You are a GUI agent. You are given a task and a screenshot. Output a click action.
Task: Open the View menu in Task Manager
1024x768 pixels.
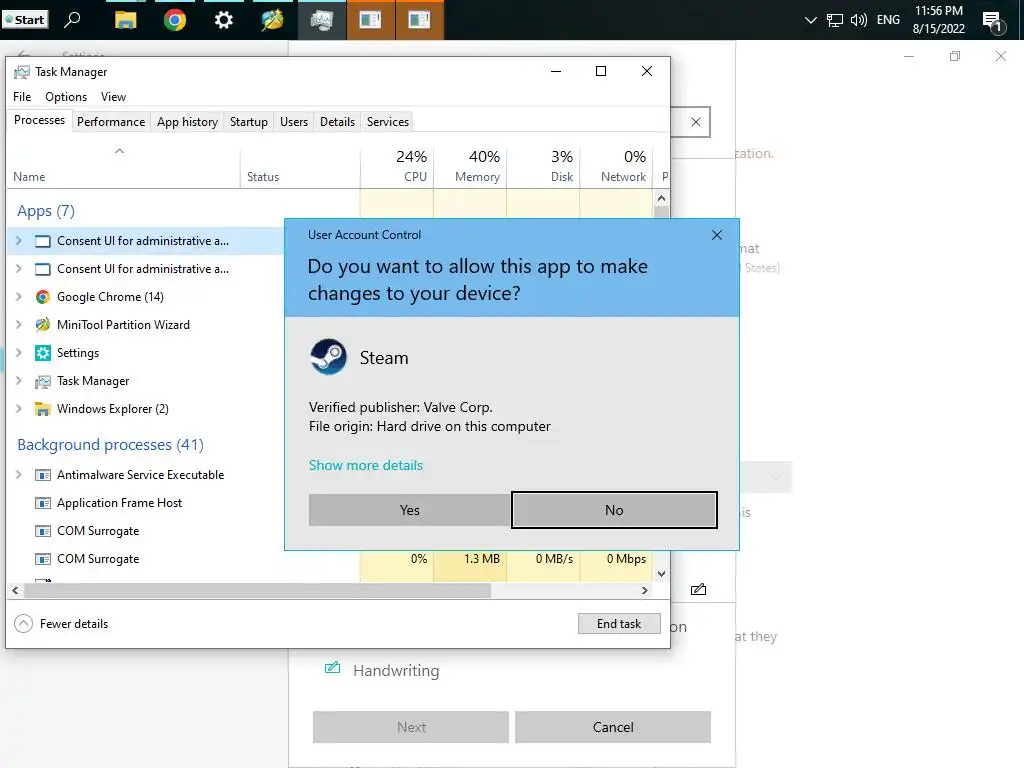(113, 97)
